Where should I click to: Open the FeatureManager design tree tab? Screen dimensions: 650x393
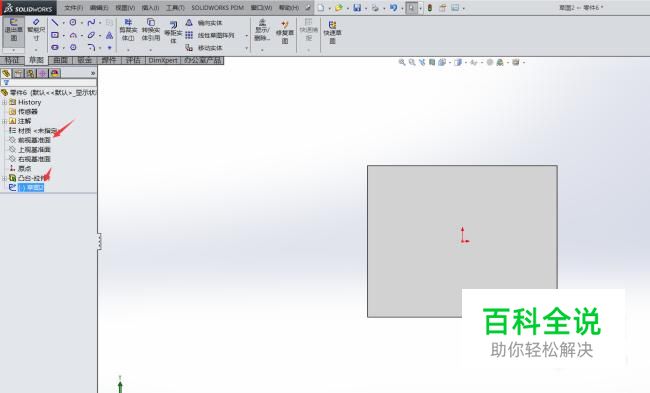pyautogui.click(x=6, y=73)
